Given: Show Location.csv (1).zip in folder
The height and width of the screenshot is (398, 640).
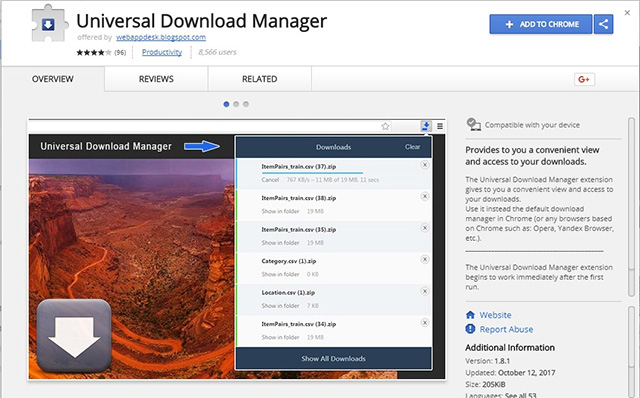Looking at the screenshot, I should pos(280,306).
